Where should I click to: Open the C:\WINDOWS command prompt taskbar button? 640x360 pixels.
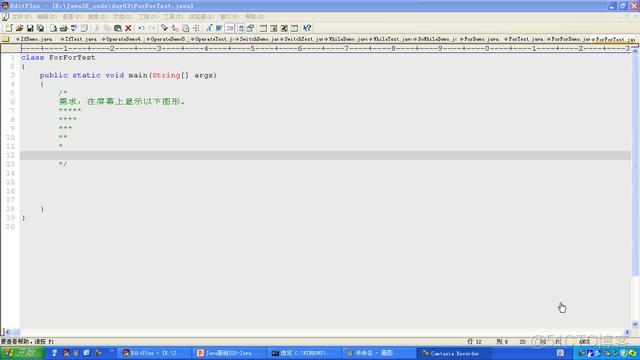(303, 353)
